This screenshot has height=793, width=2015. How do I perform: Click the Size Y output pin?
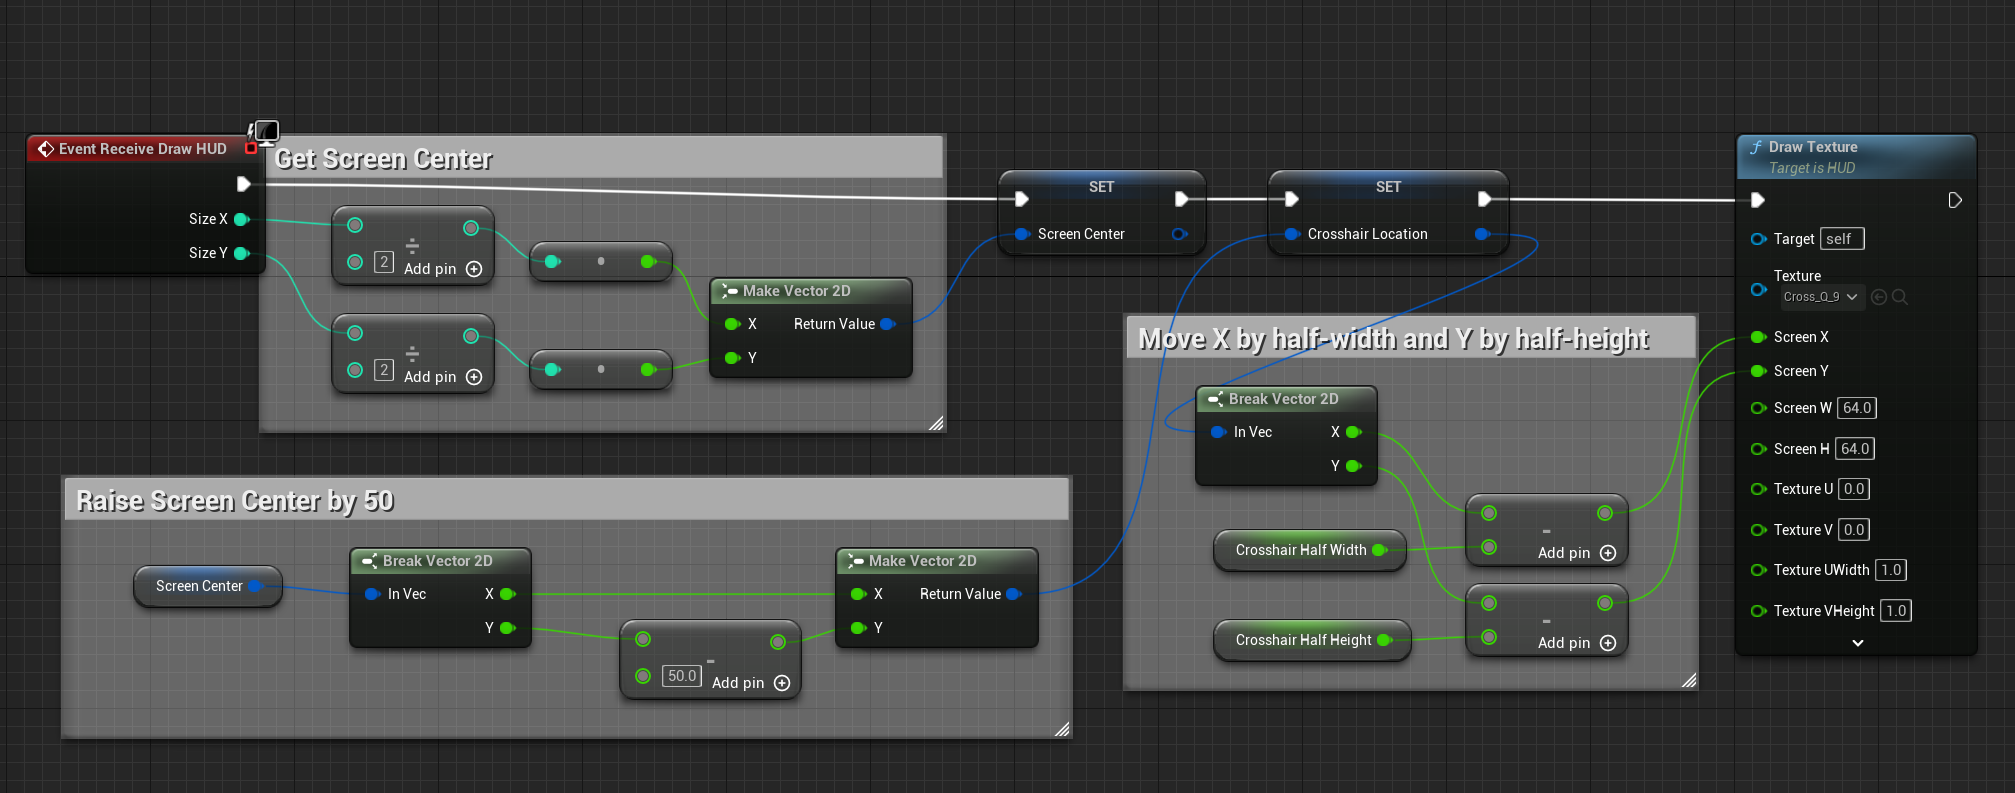click(x=241, y=253)
